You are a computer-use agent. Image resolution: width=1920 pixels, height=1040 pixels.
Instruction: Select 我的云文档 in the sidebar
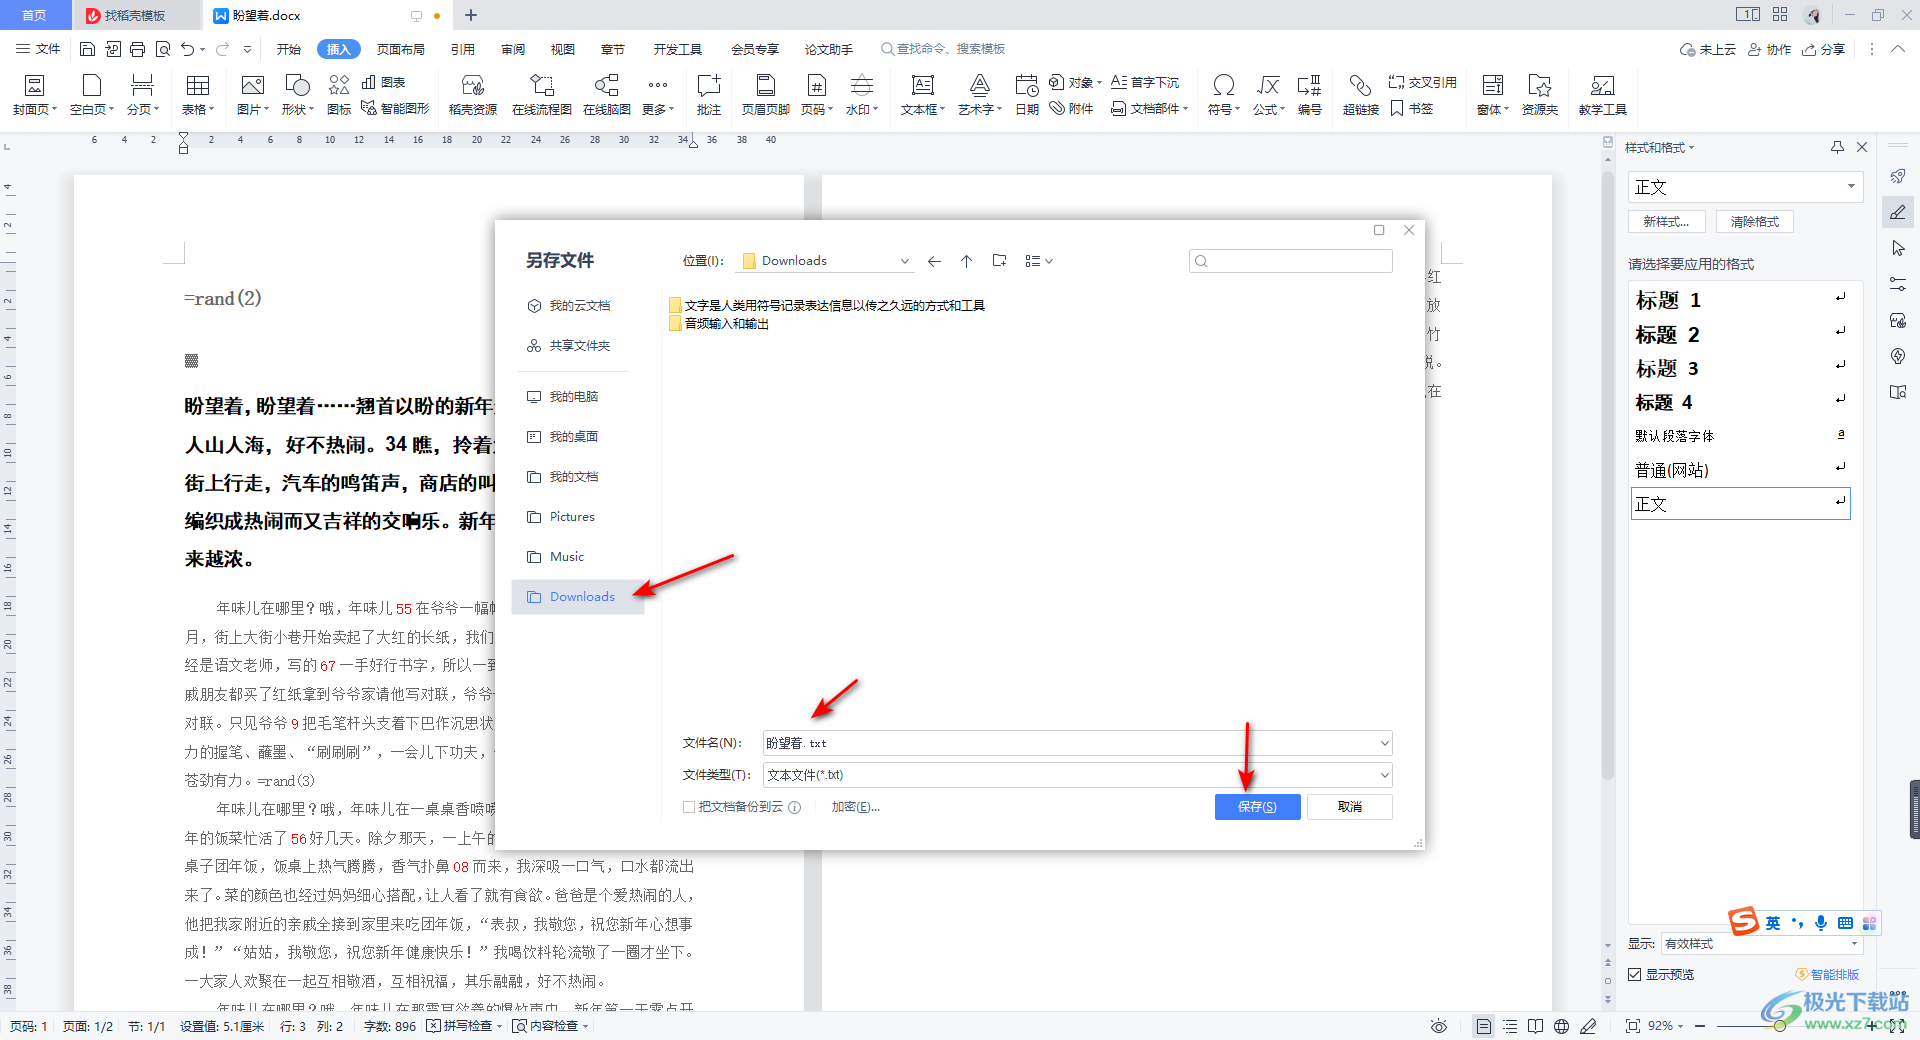coord(570,306)
